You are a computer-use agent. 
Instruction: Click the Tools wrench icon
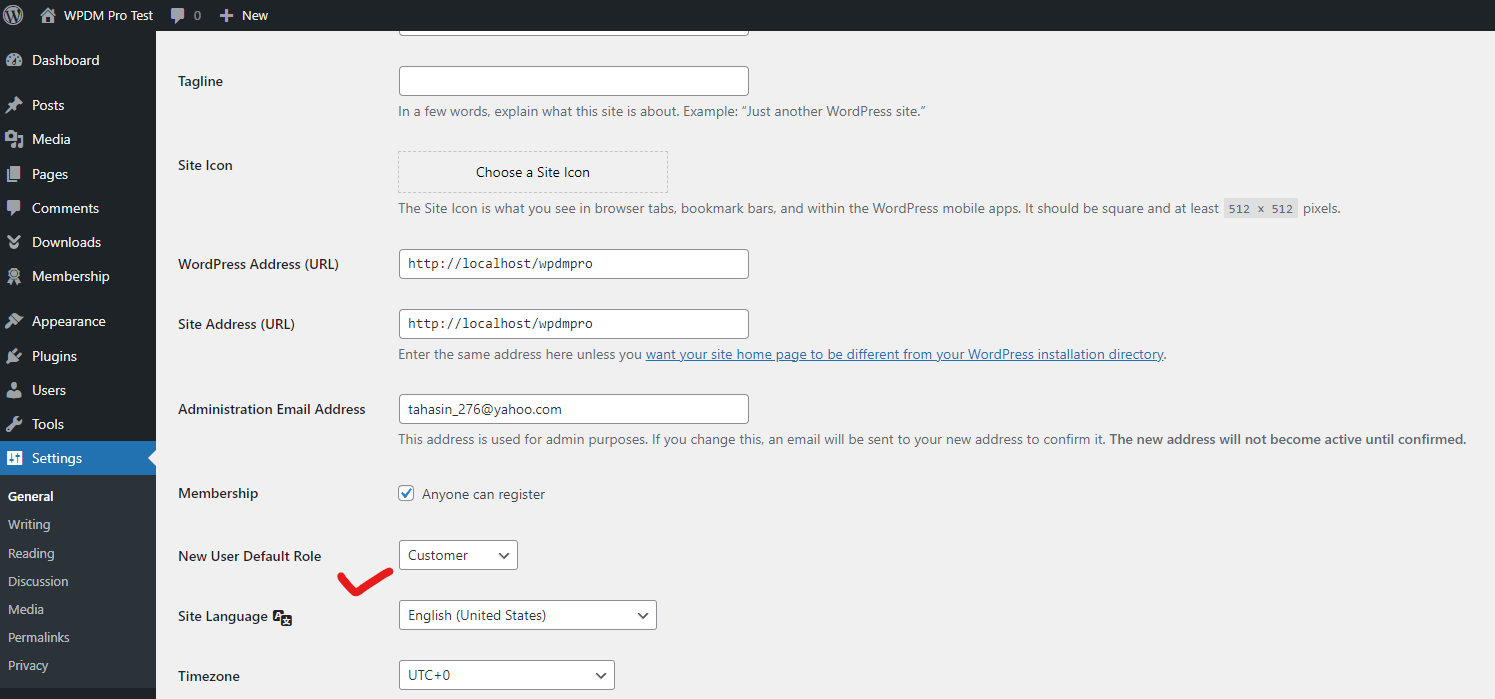pos(14,424)
